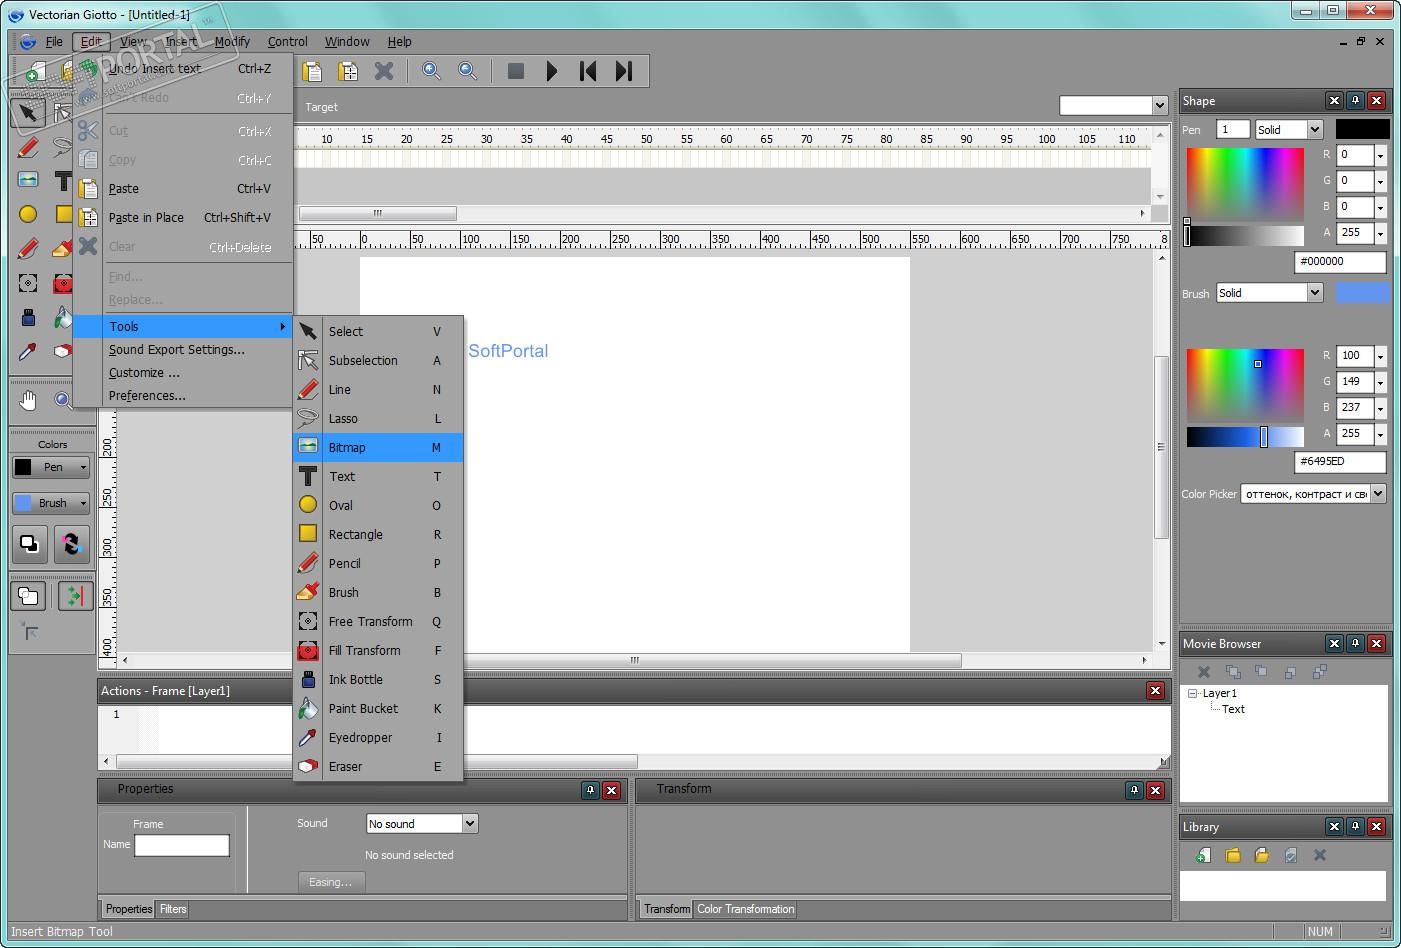Click the delete X icon in Movie Browser toolbar

coord(1204,672)
